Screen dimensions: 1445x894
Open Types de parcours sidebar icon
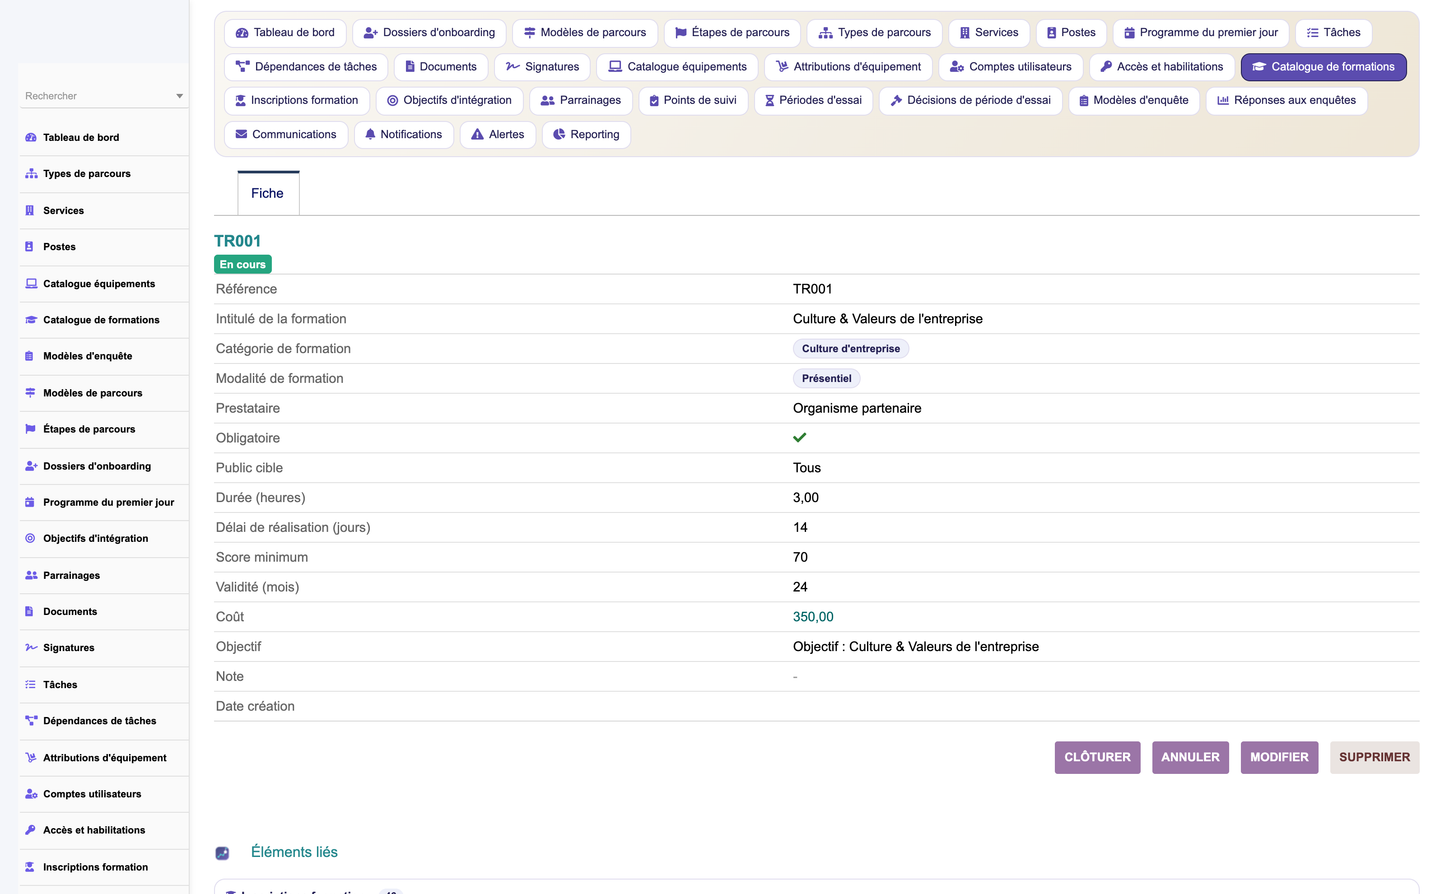pos(31,174)
